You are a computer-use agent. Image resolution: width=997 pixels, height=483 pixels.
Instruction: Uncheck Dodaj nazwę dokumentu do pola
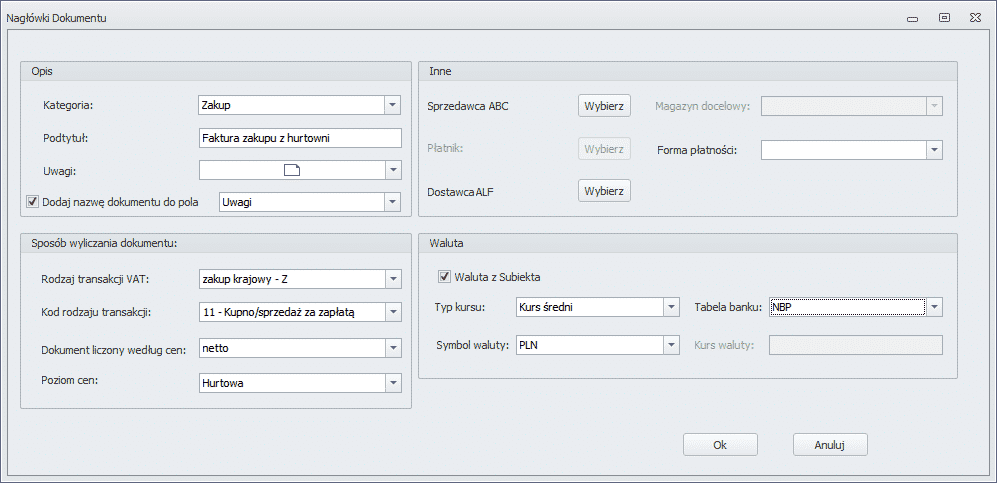click(32, 202)
